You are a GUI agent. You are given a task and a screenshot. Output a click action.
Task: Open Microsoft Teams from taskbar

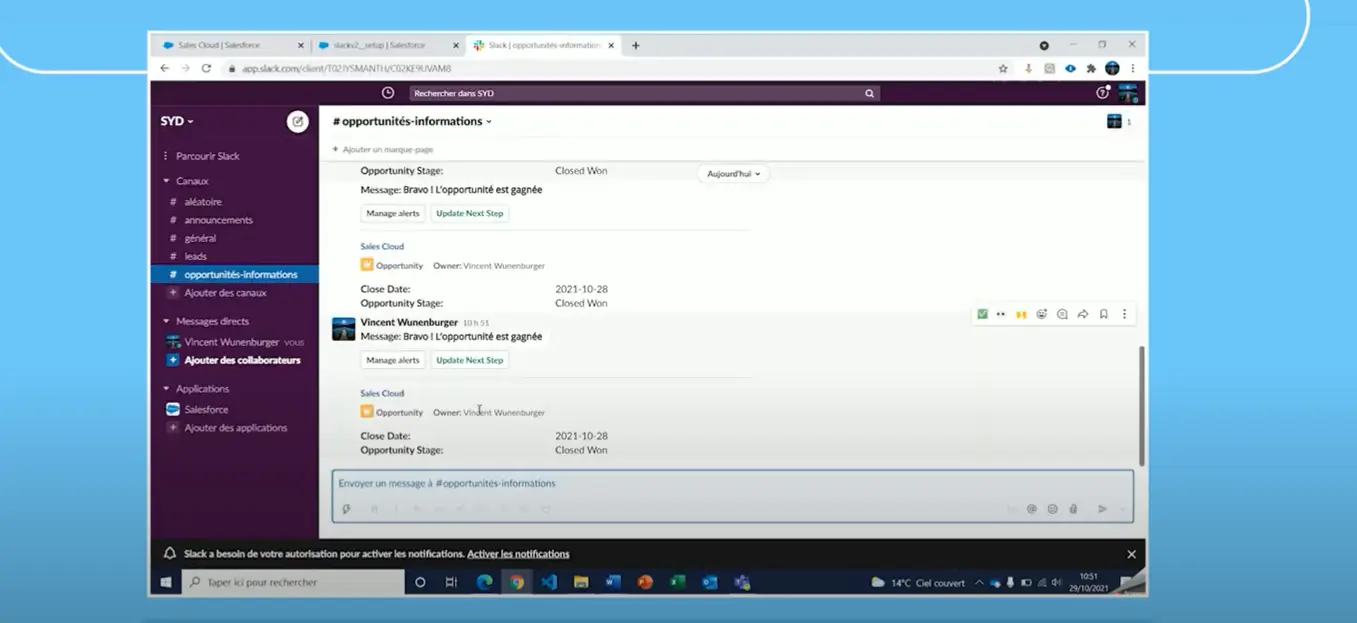pyautogui.click(x=741, y=582)
